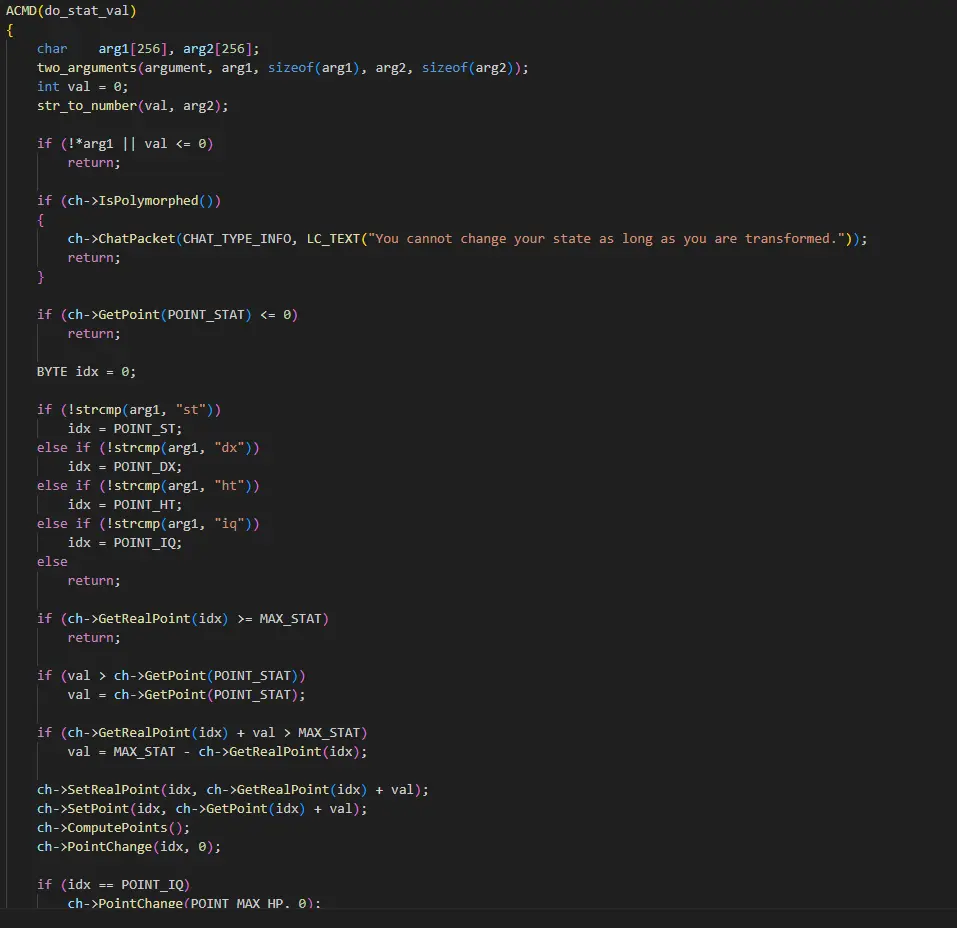
Task: Click the line 'ch->PointChange(idx, 0);'
Action: (129, 846)
